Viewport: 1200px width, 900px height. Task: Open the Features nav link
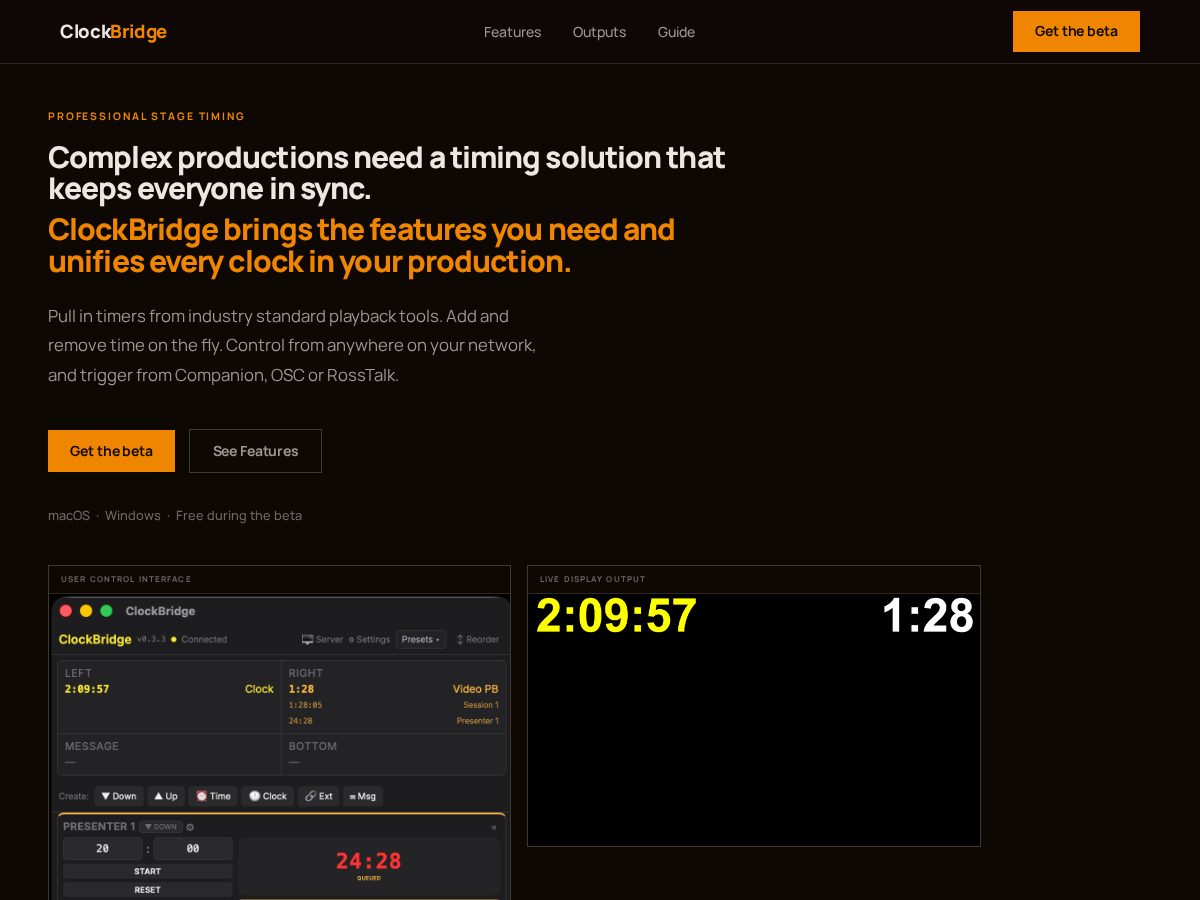512,32
